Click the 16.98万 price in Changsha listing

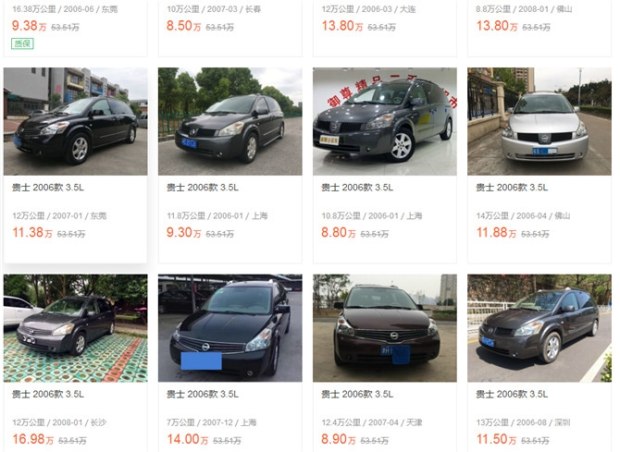click(x=33, y=439)
